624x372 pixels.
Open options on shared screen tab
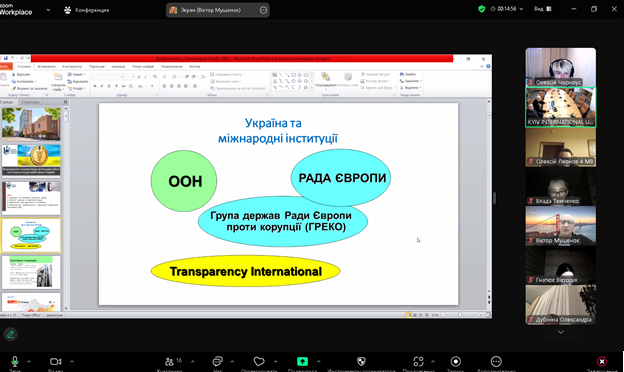click(263, 10)
